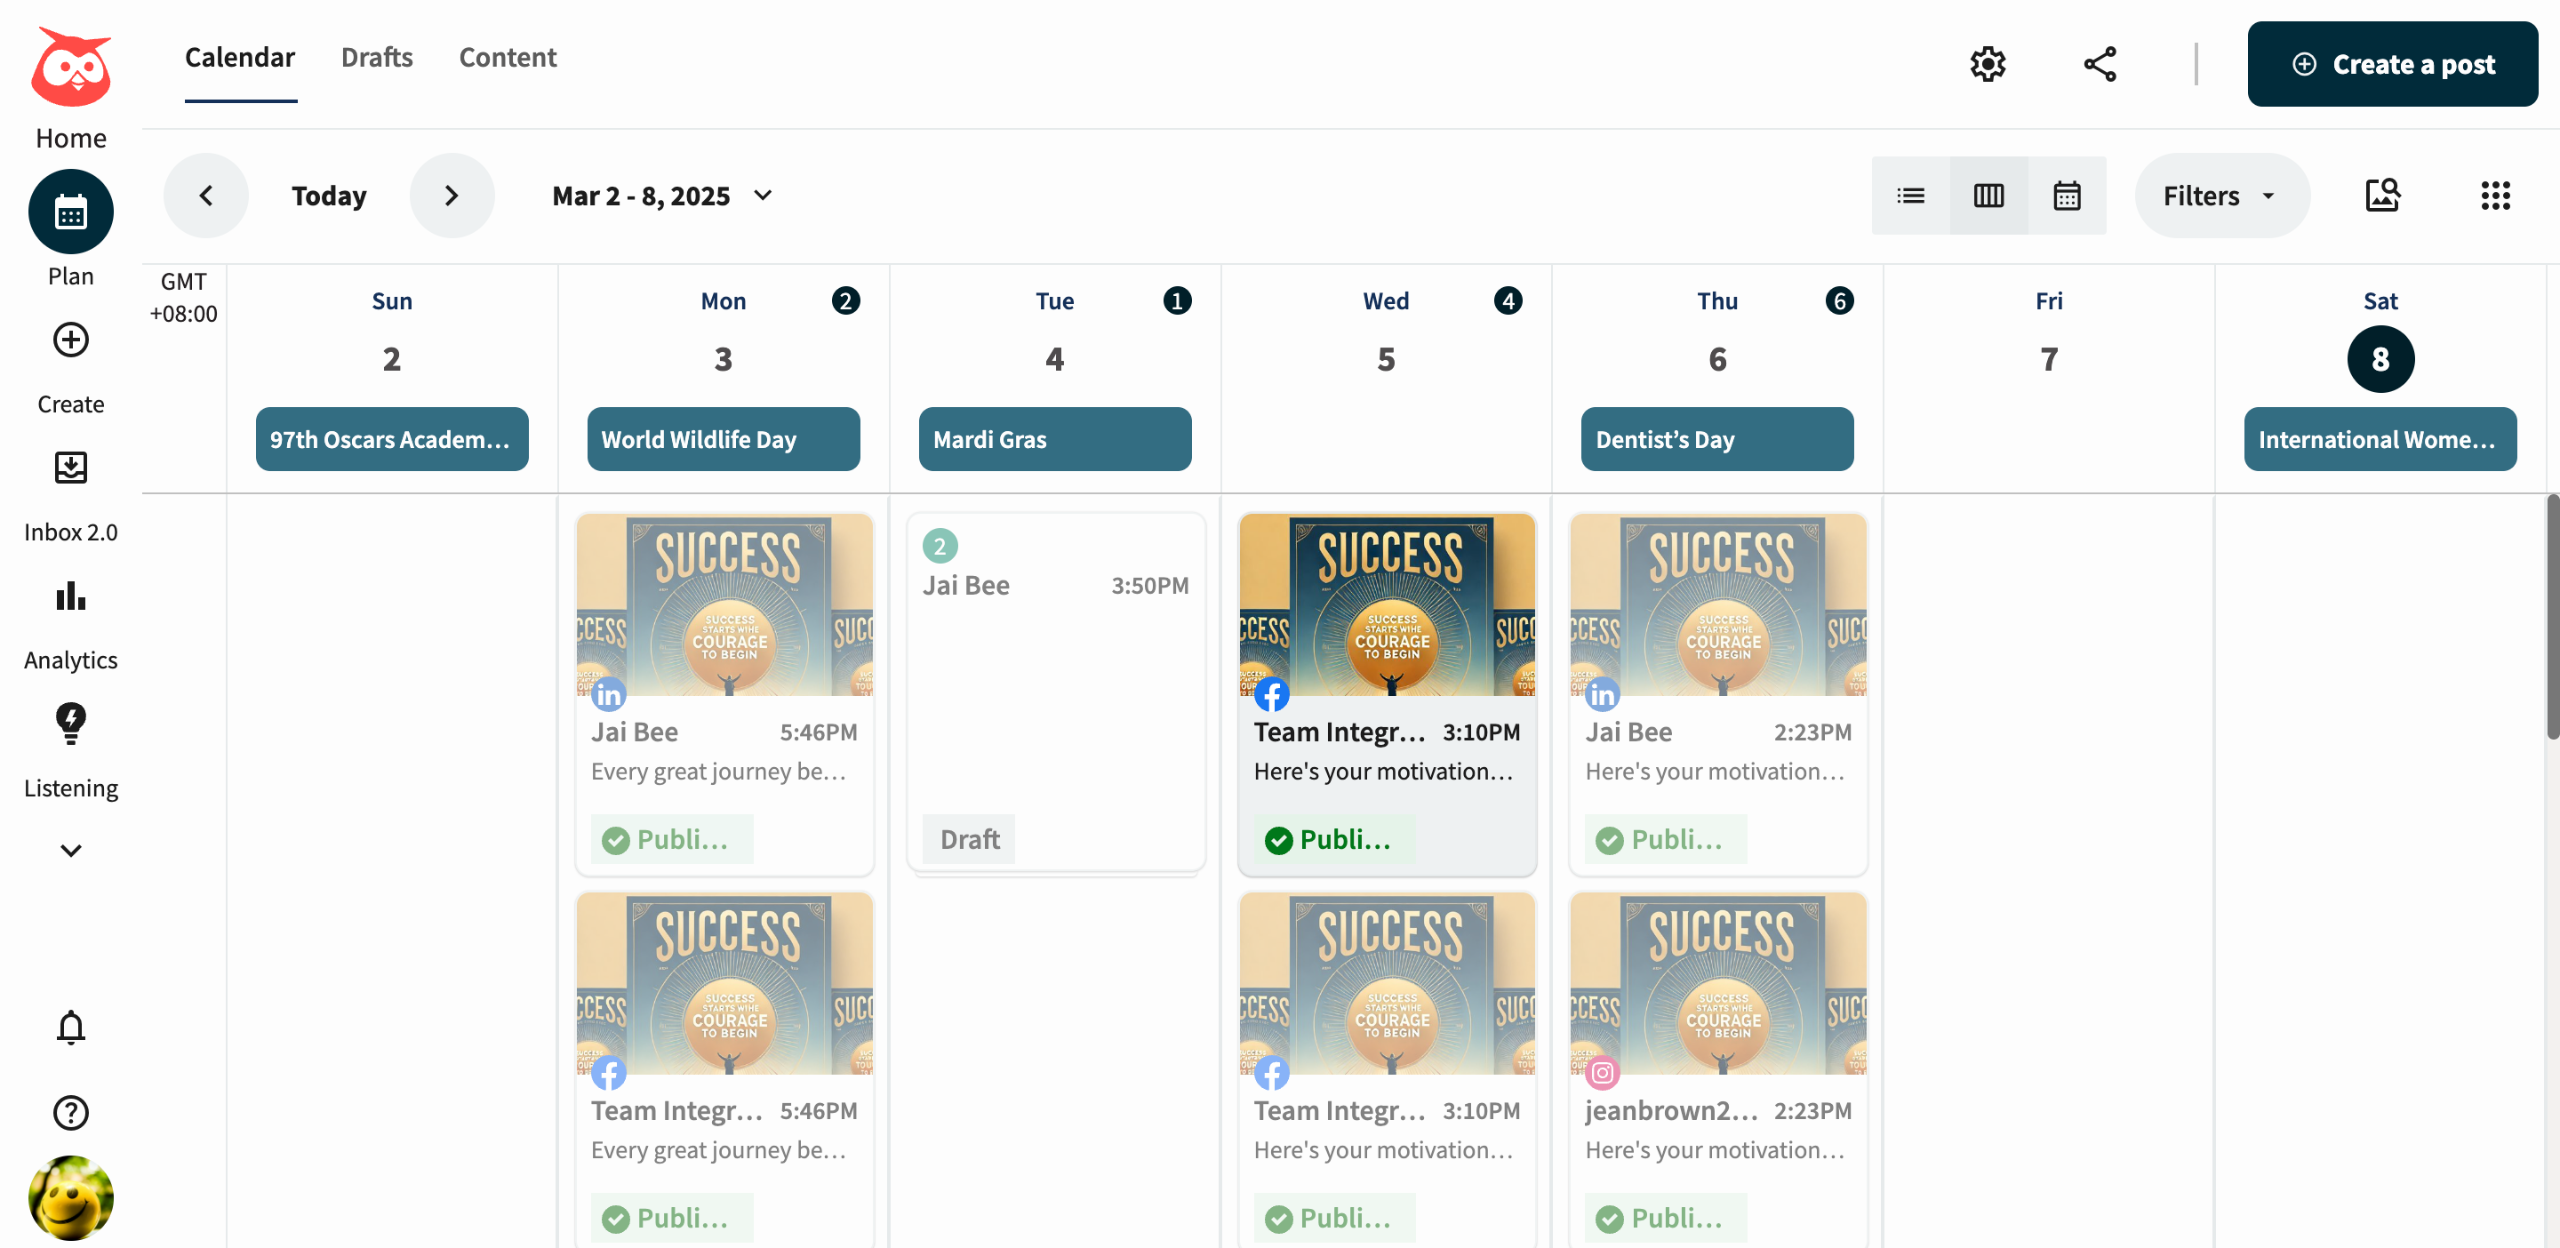Image resolution: width=2560 pixels, height=1248 pixels.
Task: Switch to week column view
Action: (1988, 195)
